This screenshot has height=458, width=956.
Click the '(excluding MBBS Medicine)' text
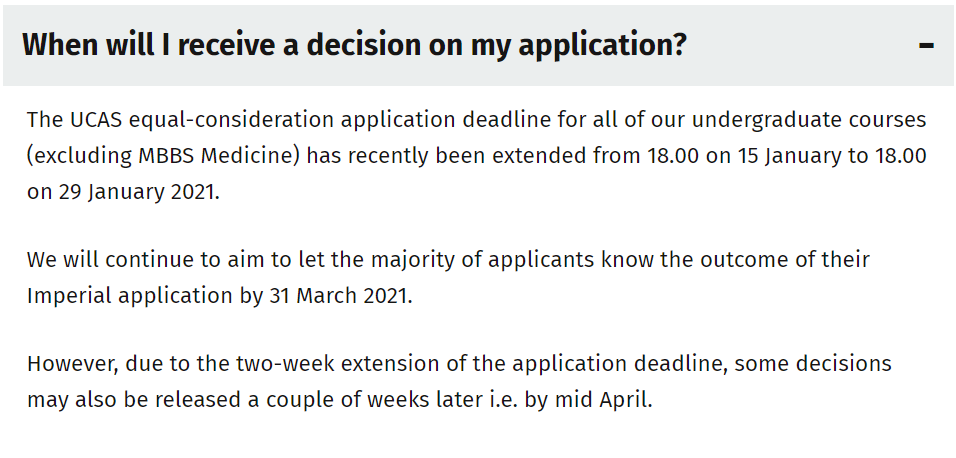163,156
